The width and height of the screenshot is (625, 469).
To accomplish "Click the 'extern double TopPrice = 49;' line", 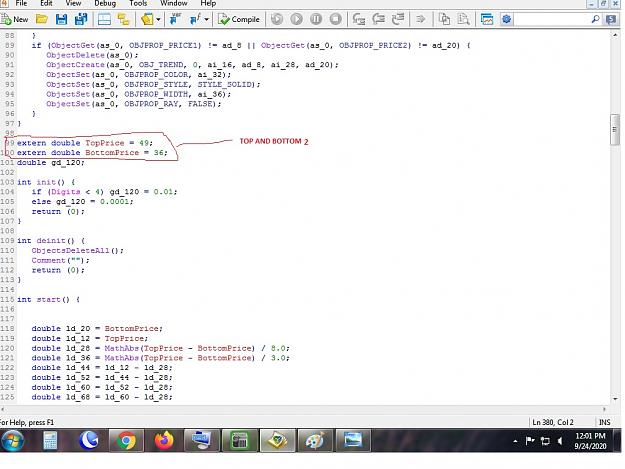I will point(85,143).
